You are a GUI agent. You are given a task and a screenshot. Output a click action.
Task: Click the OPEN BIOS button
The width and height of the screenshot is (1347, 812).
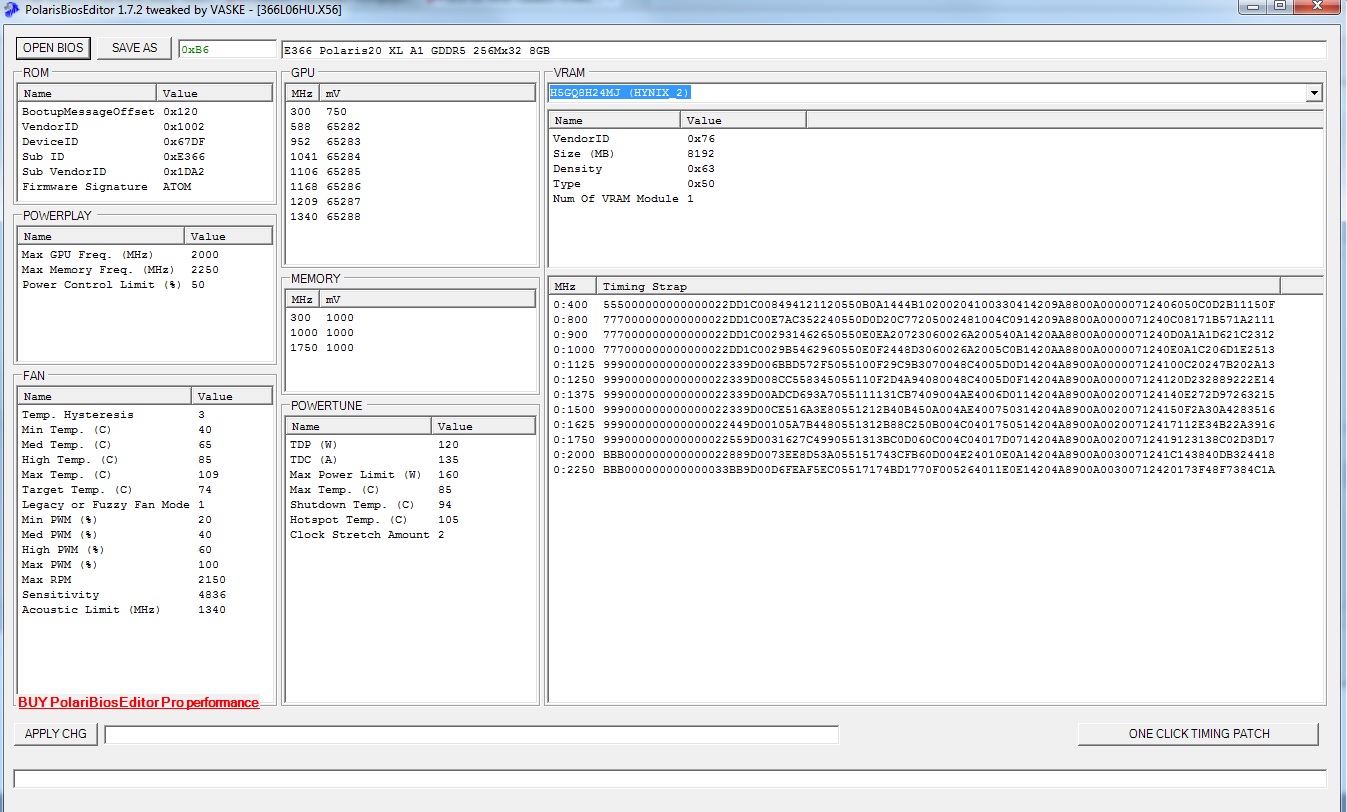pyautogui.click(x=53, y=48)
